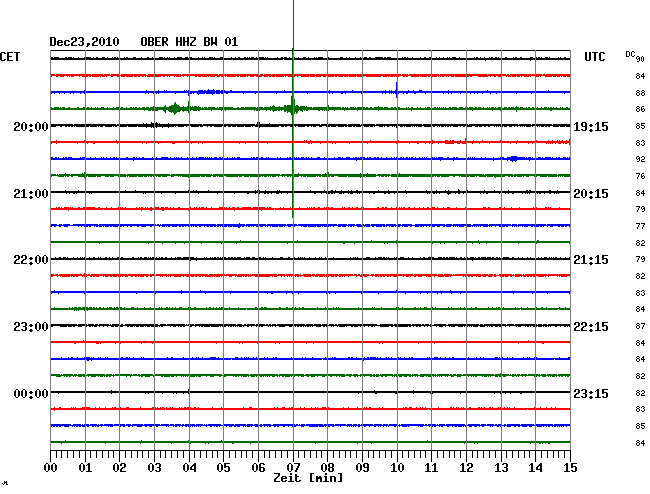
Task: Click minute tick label 07
Action: (x=293, y=467)
